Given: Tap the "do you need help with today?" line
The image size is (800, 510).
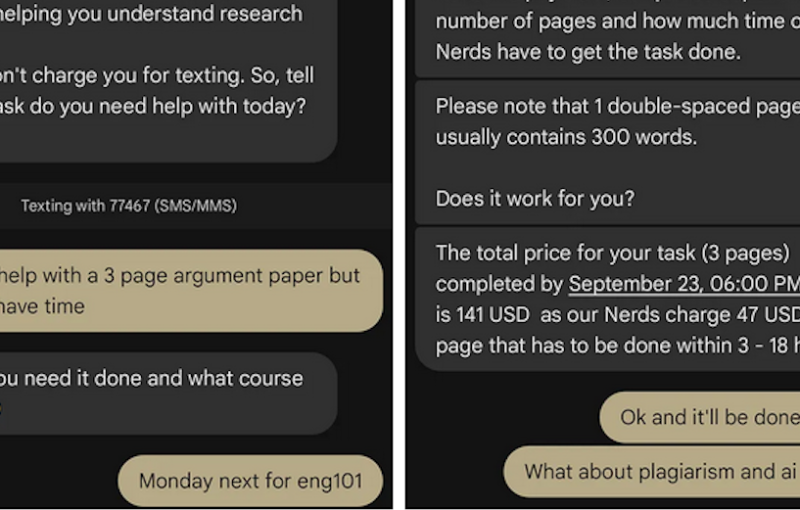Looking at the screenshot, I should pos(152,106).
